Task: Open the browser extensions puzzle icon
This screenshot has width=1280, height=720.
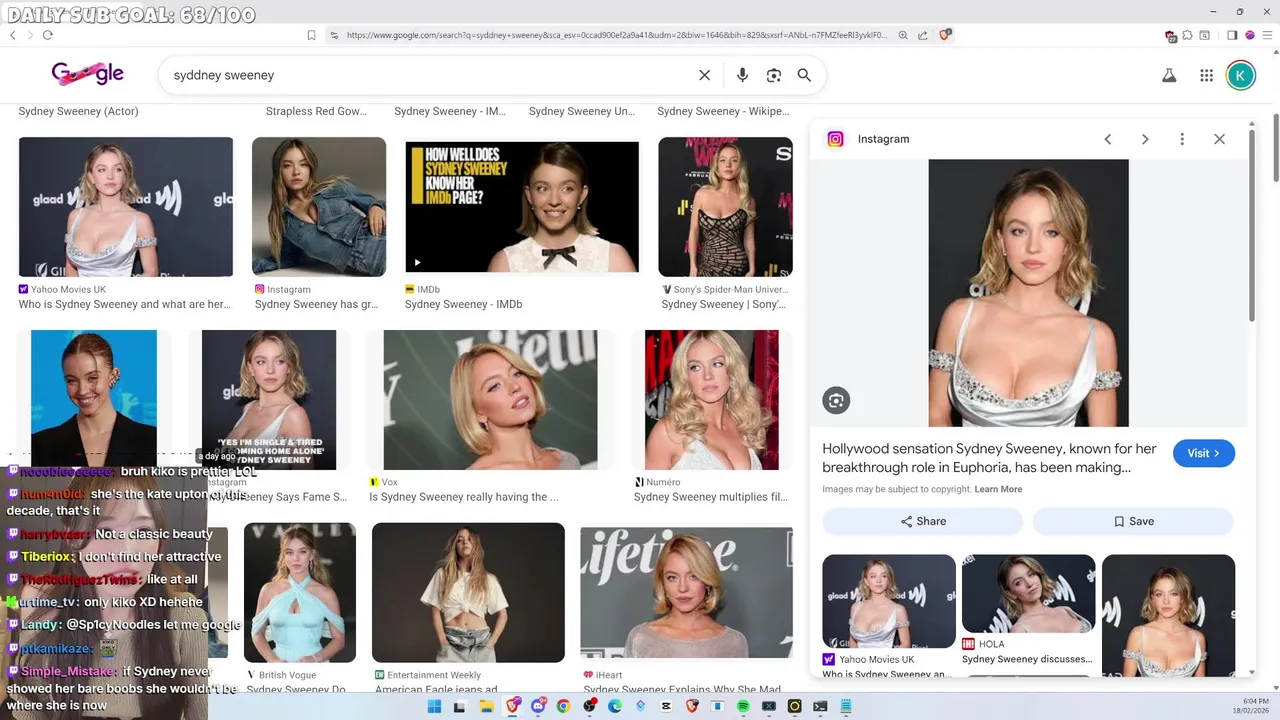Action: [1188, 35]
